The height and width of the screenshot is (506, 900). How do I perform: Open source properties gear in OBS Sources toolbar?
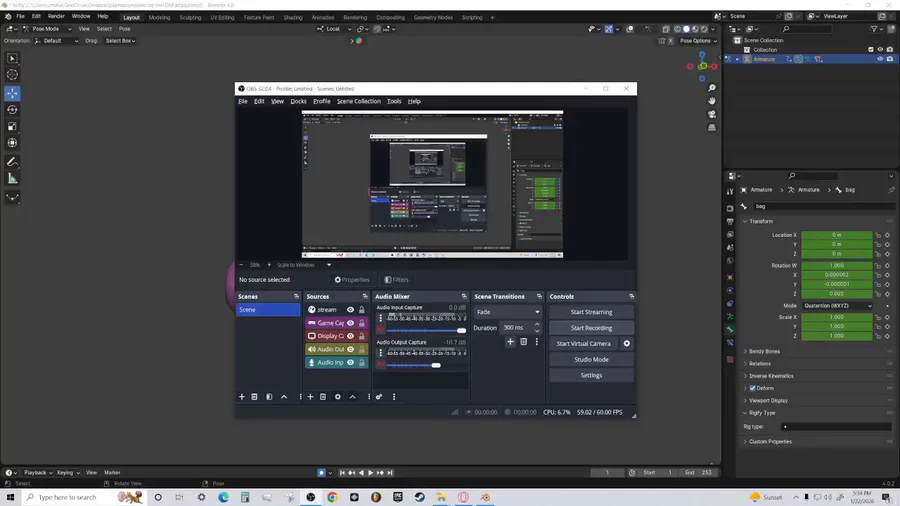tap(338, 397)
